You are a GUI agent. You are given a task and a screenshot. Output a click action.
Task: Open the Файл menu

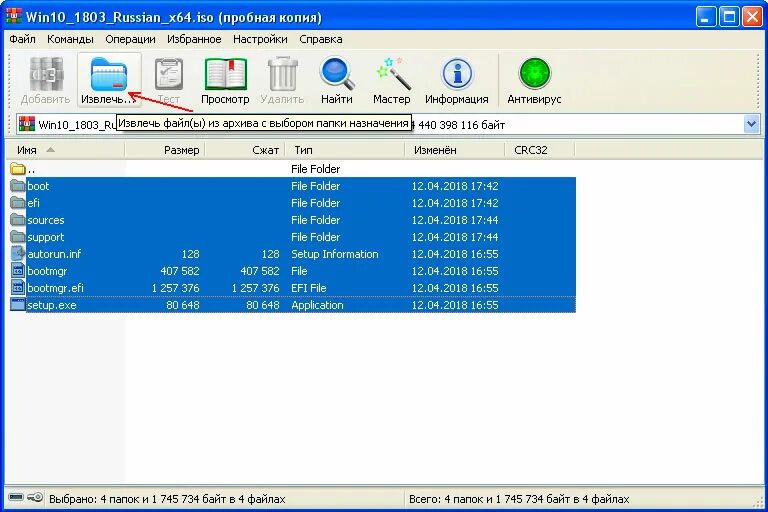pos(22,39)
